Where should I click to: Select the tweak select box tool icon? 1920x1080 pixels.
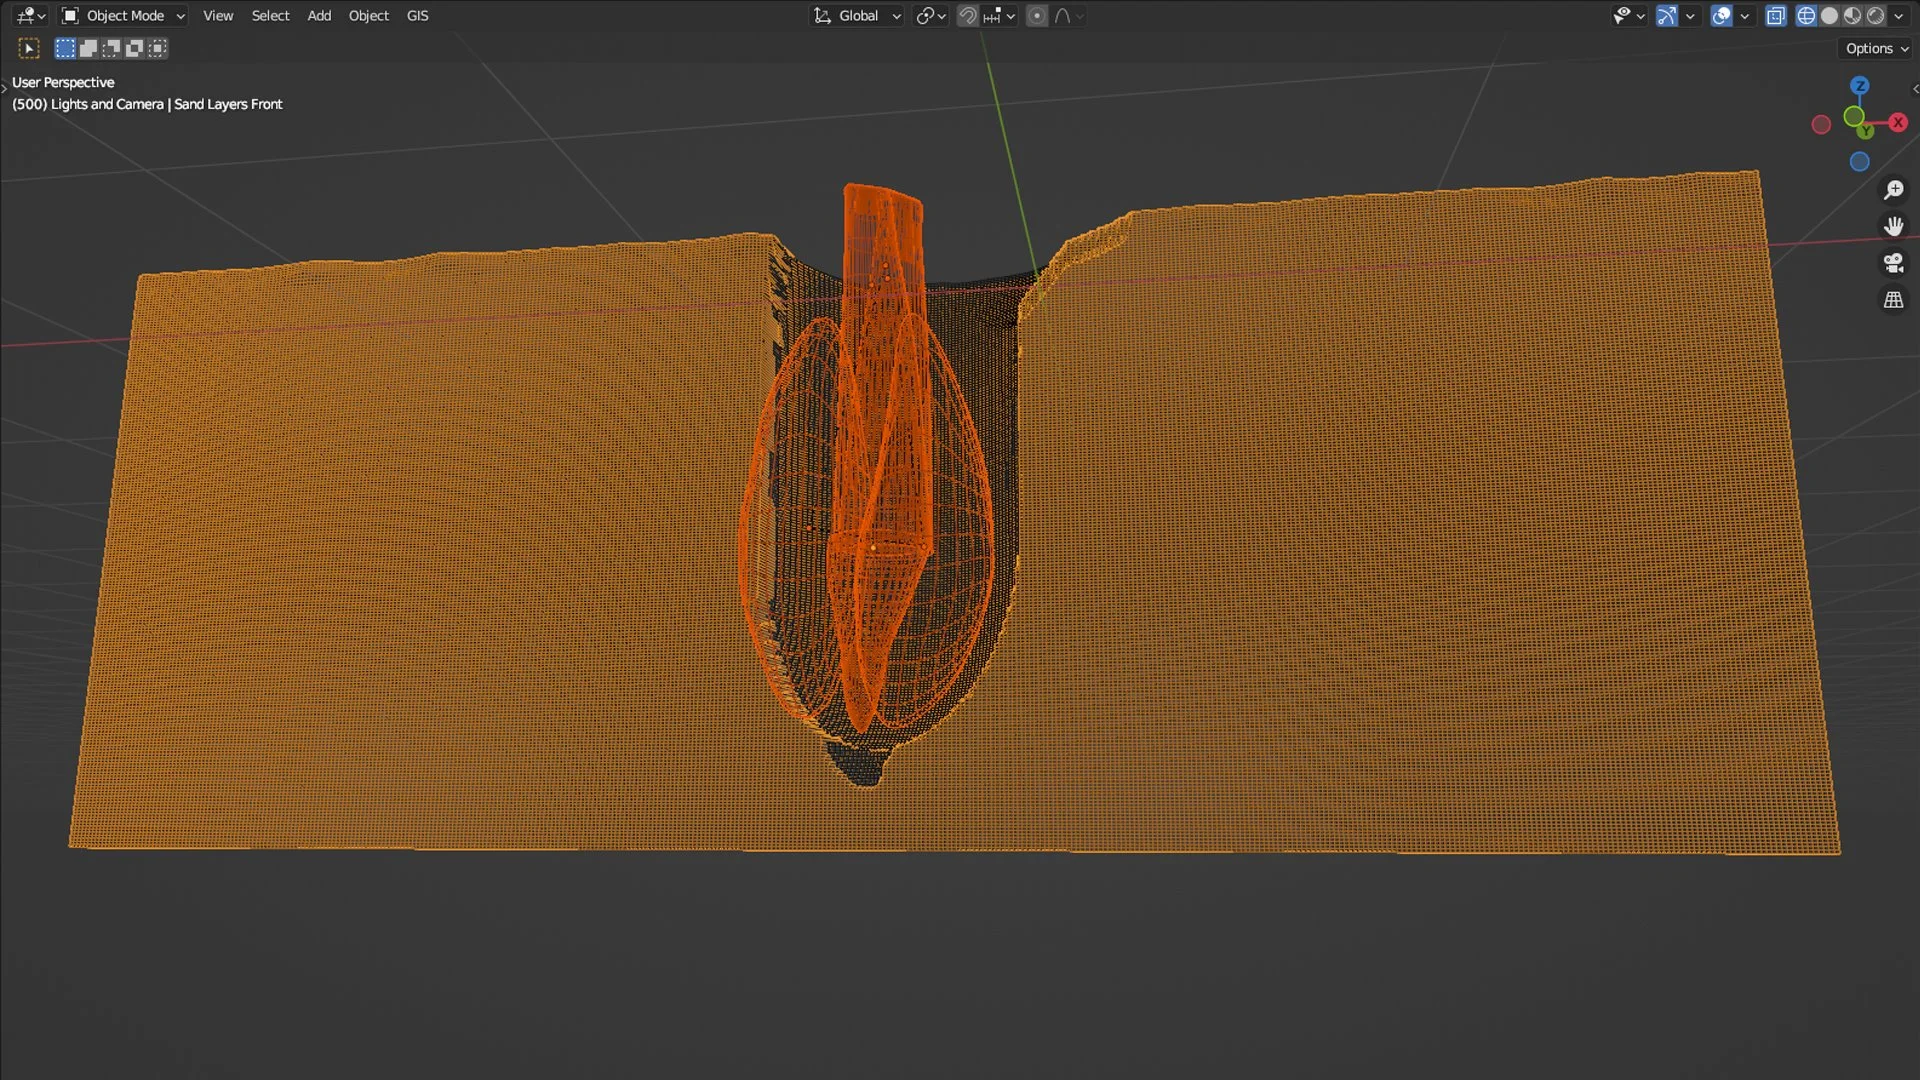point(29,48)
